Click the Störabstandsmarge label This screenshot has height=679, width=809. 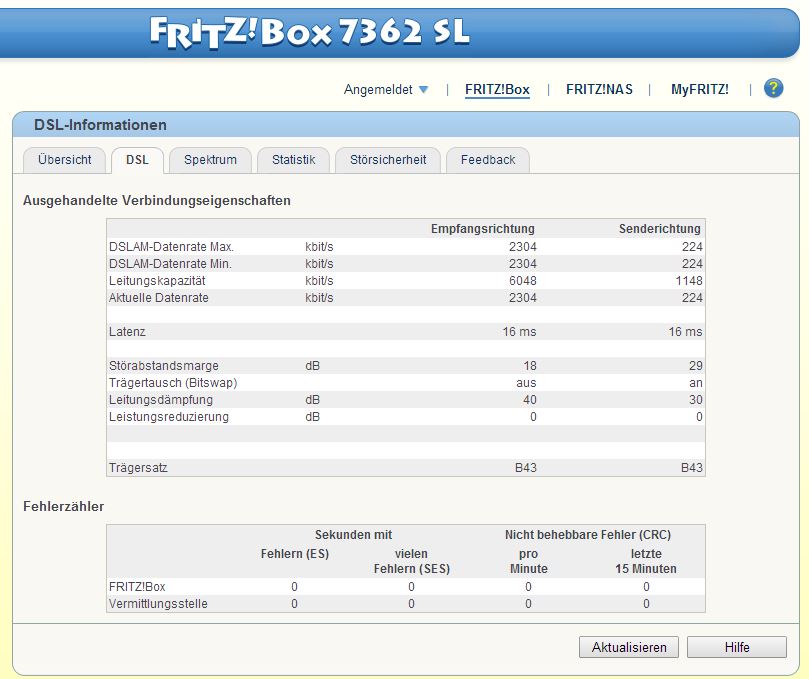[164, 366]
